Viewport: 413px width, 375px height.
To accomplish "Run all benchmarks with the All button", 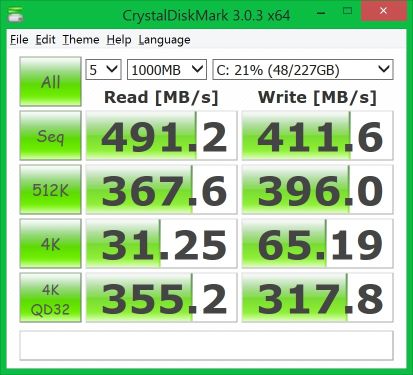I will tap(50, 82).
